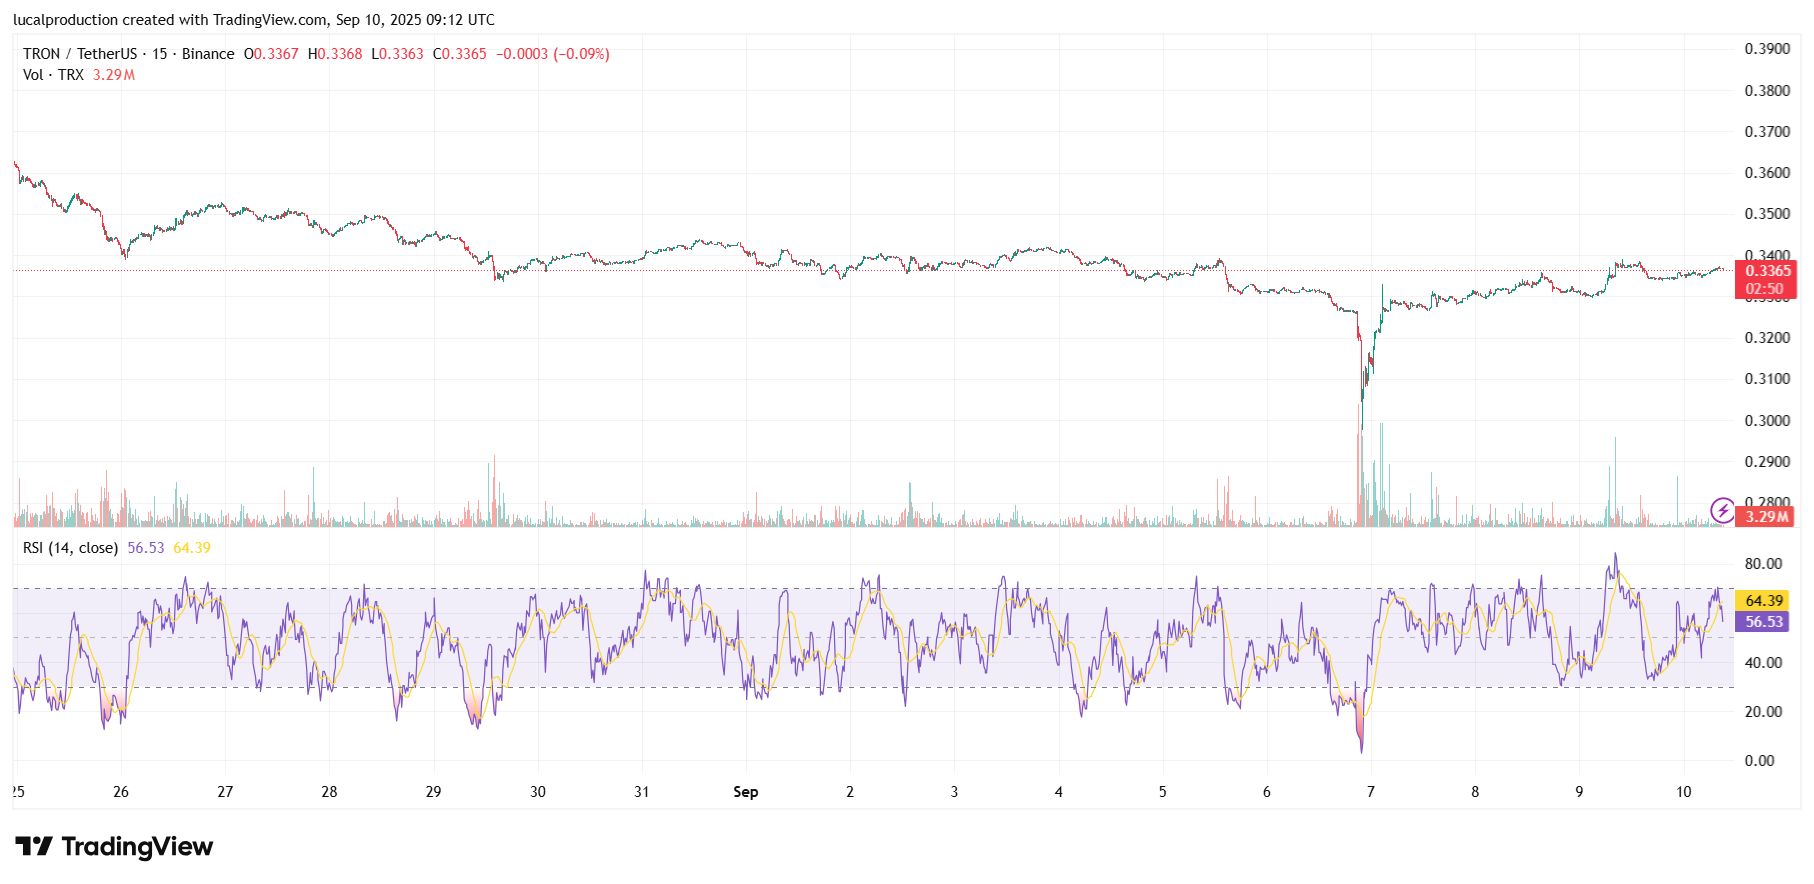Click the change value −0.0003 (−0.09%)
Screen dimensions: 1814x884
(553, 54)
